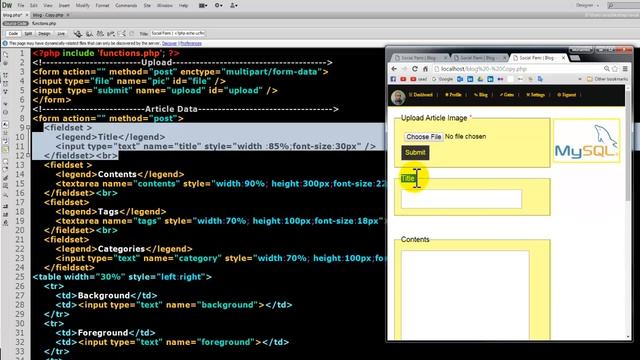Click the Title input field in document toolbar

[178, 33]
